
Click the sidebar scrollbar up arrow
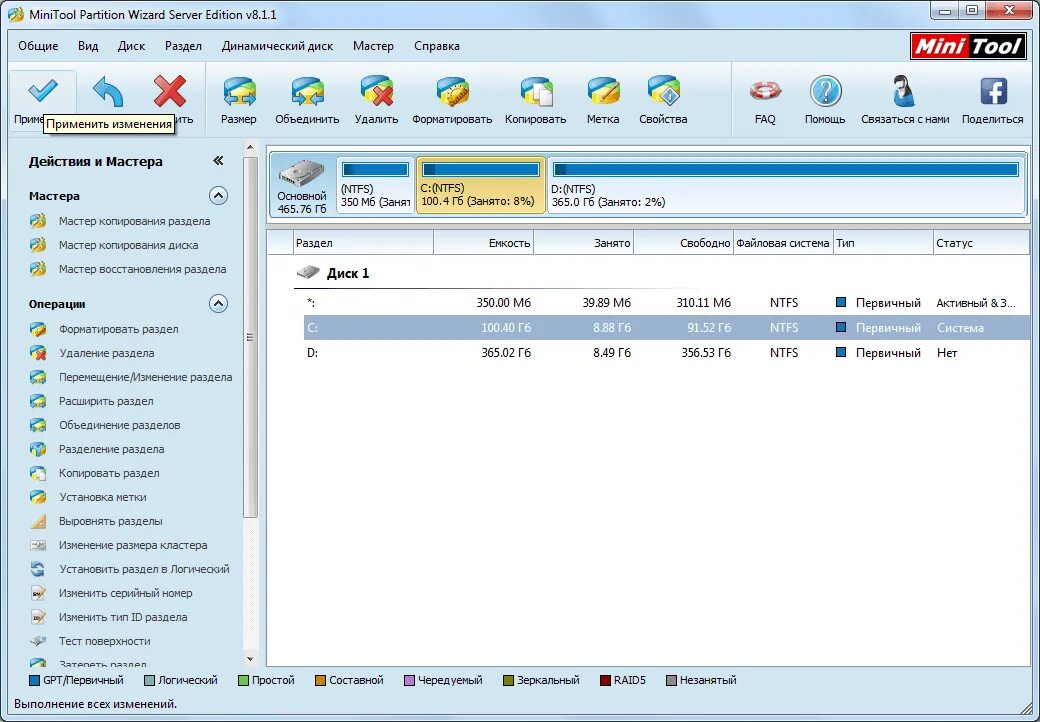(x=251, y=147)
